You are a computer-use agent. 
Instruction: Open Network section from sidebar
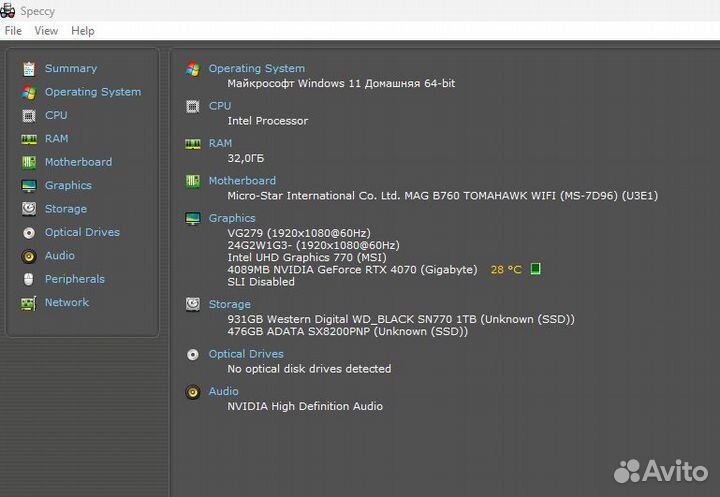pos(67,302)
